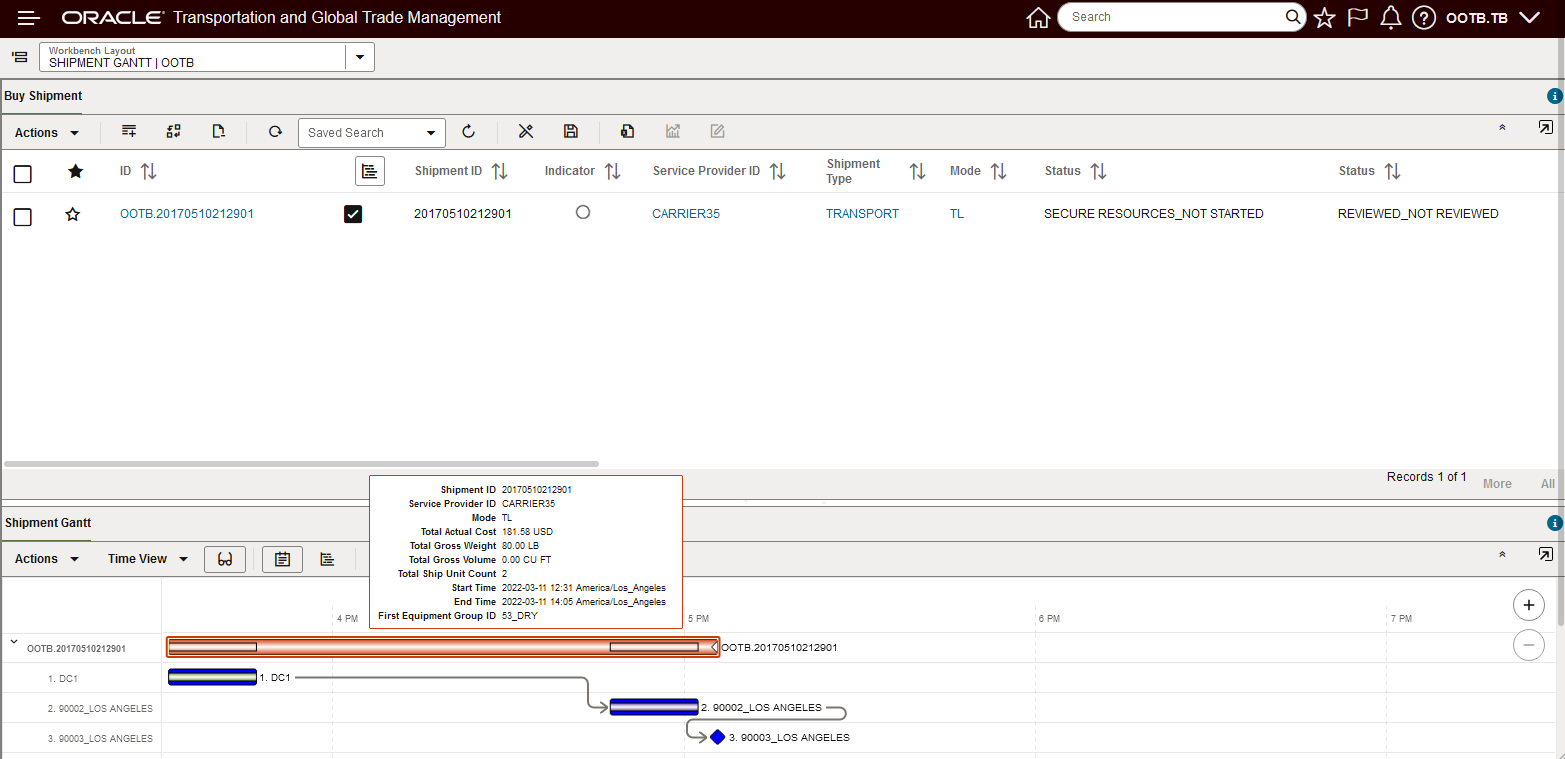Image resolution: width=1565 pixels, height=759 pixels.
Task: Click the copy document icon in Buy Shipment toolbar
Action: pyautogui.click(x=627, y=131)
